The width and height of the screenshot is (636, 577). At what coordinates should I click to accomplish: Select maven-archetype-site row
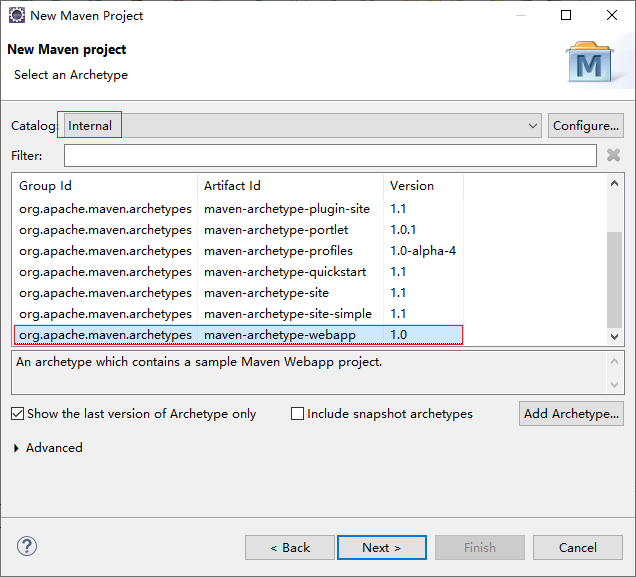coord(238,293)
